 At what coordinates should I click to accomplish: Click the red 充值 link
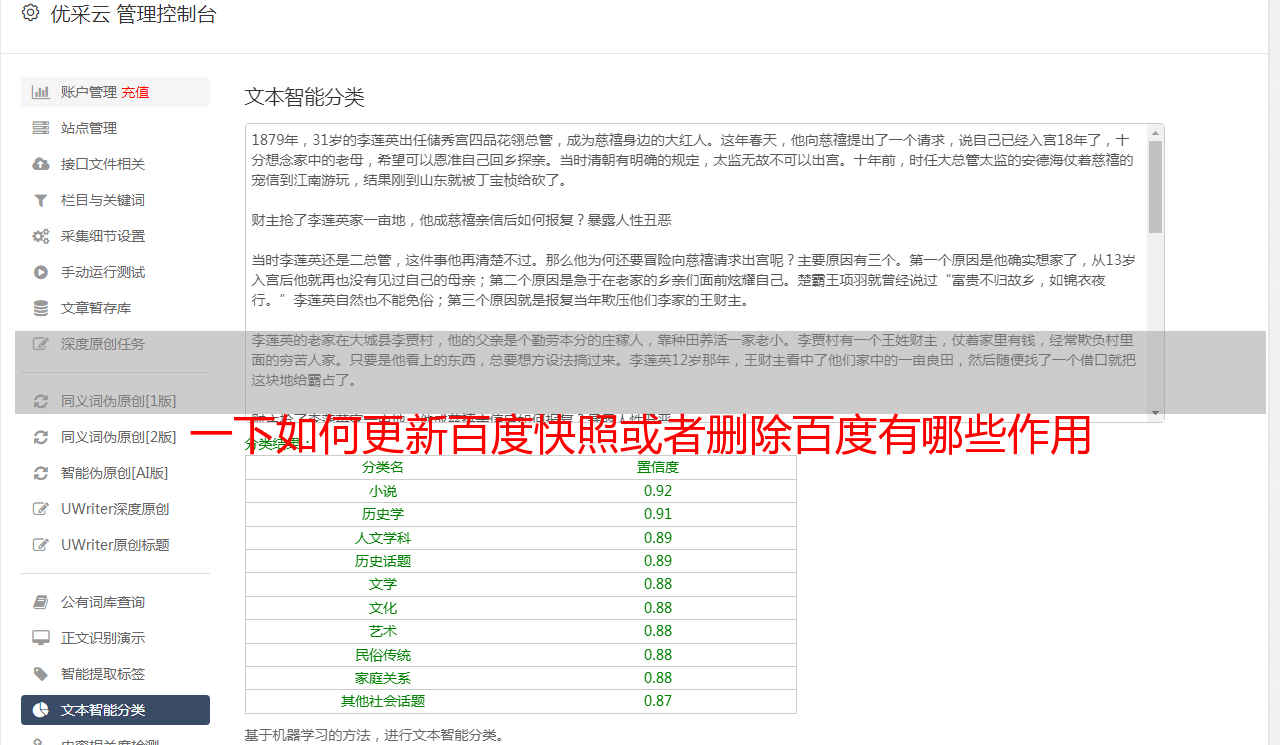tap(135, 92)
